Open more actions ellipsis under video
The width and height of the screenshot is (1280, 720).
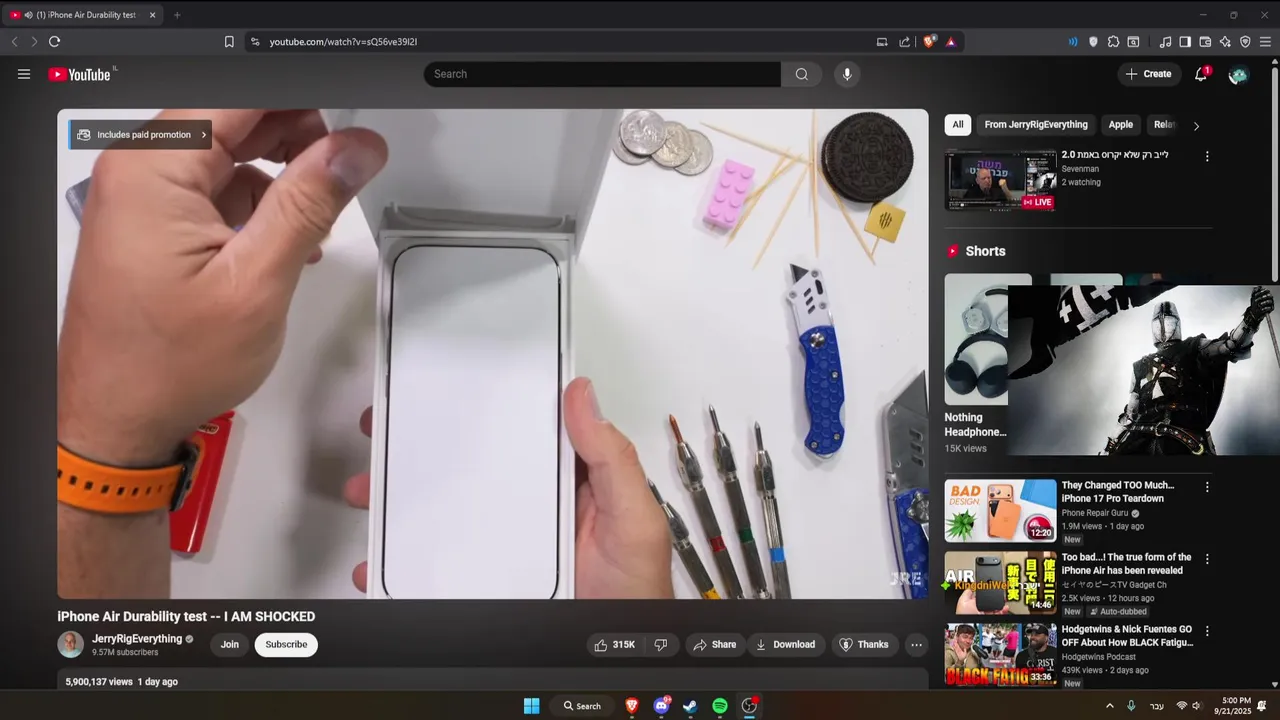pos(916,645)
